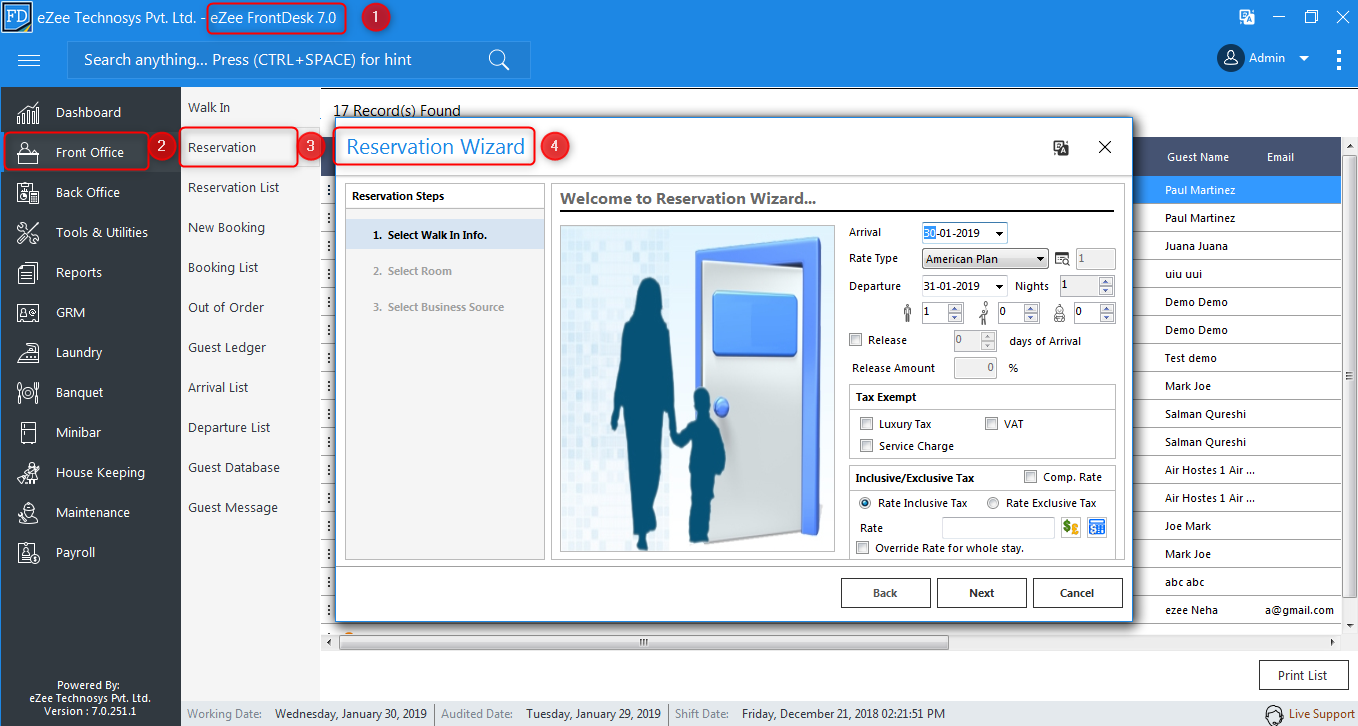Expand the Admin user dropdown arrow
This screenshot has width=1358, height=726.
pos(1304,59)
